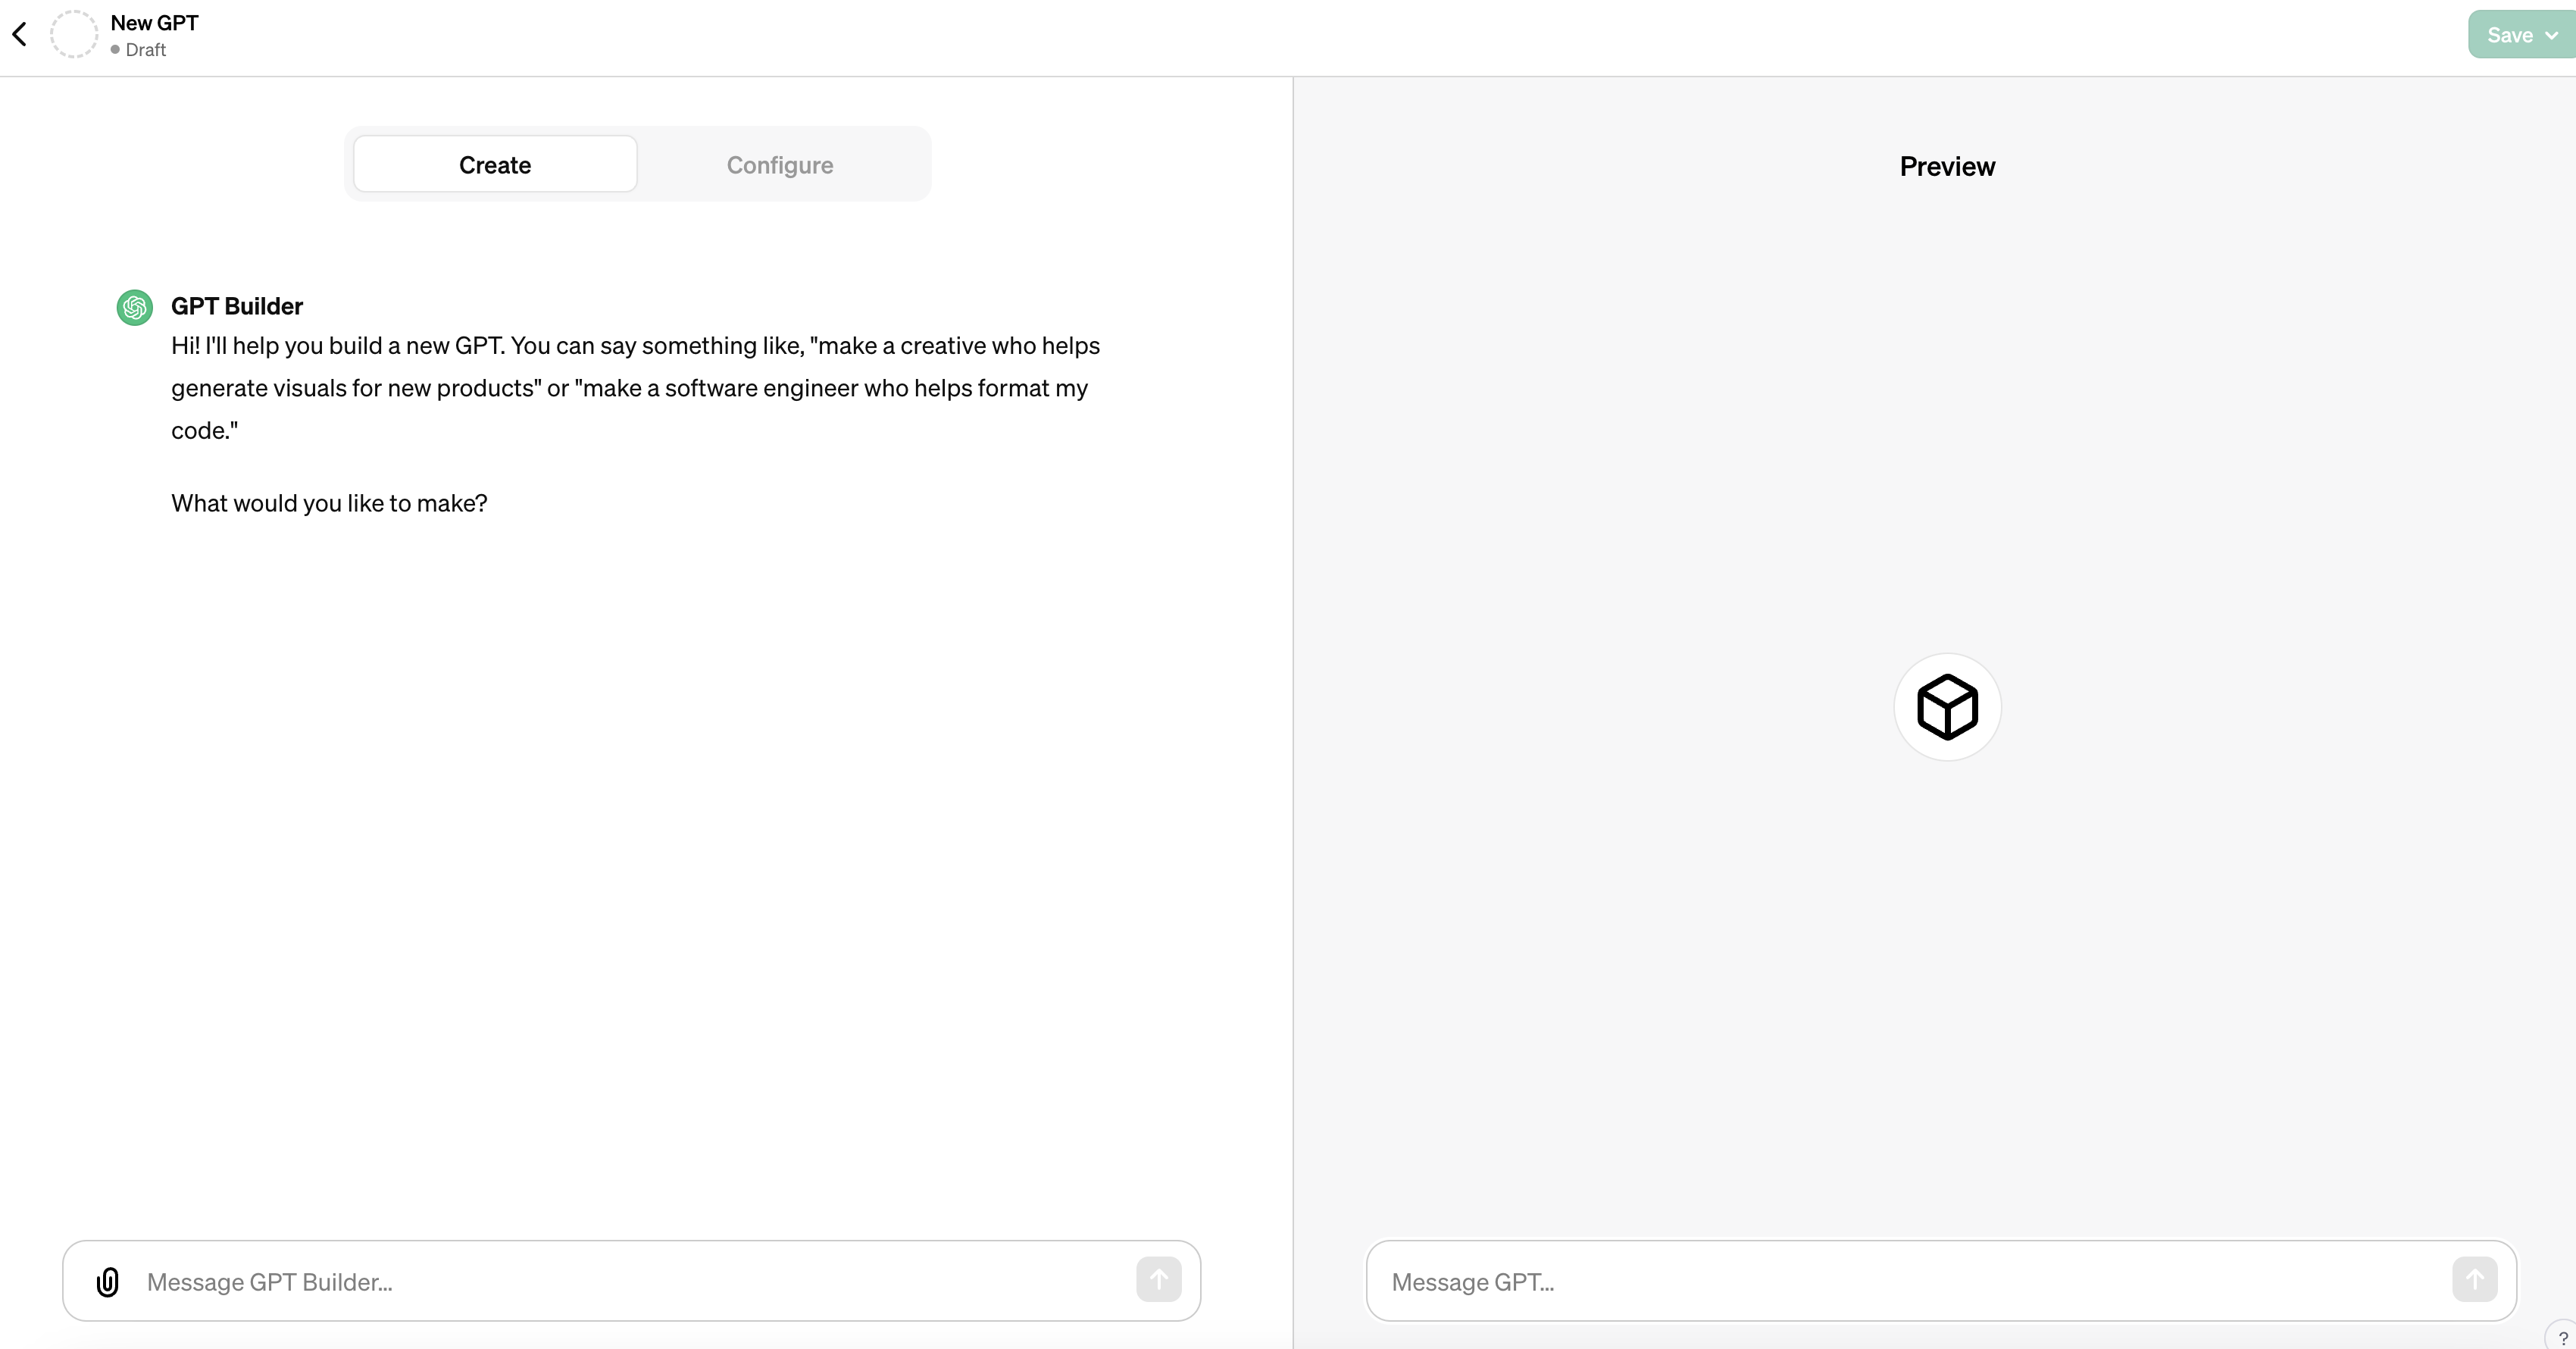Select the Create tab
The height and width of the screenshot is (1349, 2576).
coord(494,164)
